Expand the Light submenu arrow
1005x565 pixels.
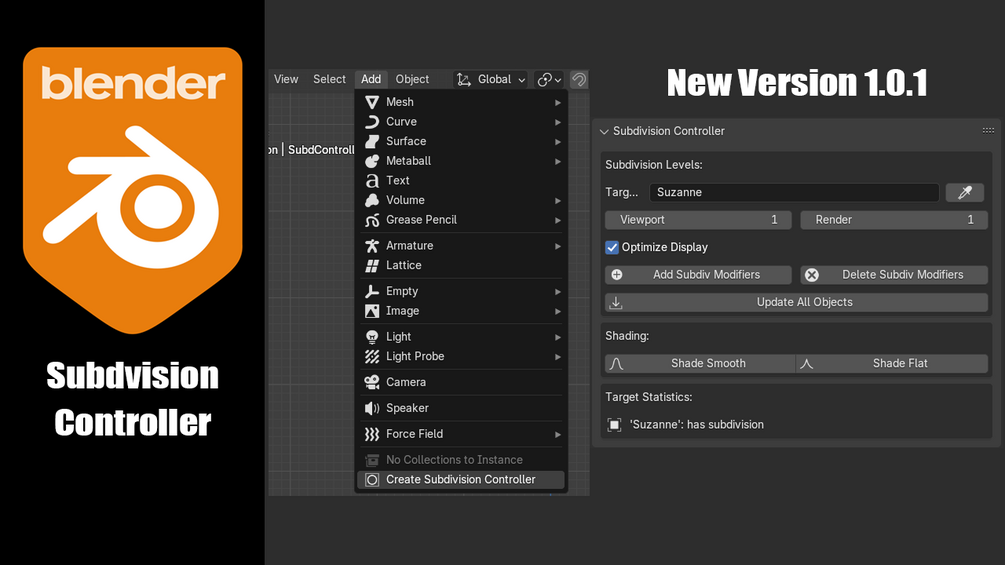tap(558, 337)
